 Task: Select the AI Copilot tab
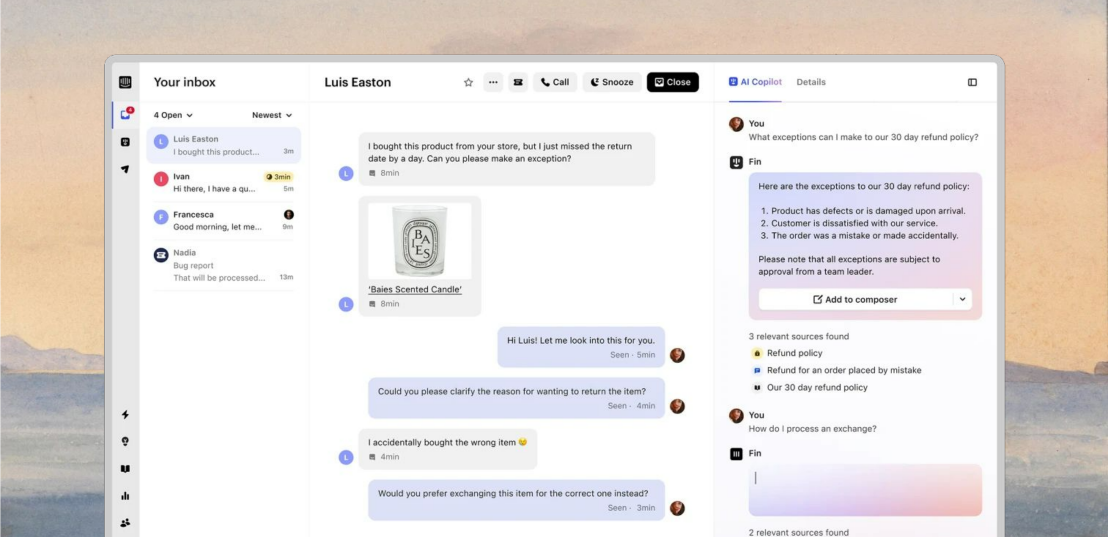pyautogui.click(x=755, y=82)
